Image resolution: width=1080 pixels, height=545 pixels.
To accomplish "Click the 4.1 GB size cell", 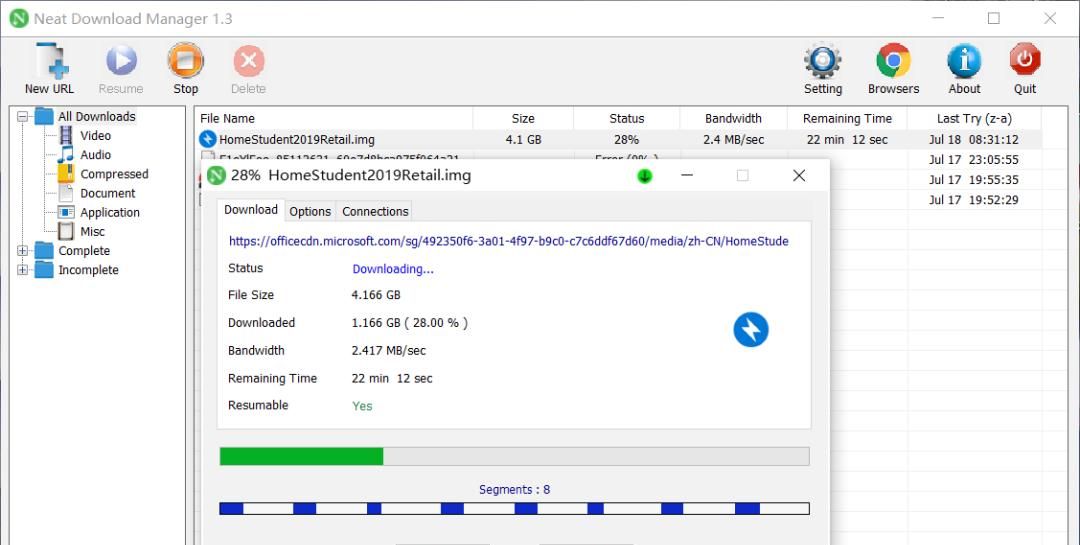I will [523, 139].
